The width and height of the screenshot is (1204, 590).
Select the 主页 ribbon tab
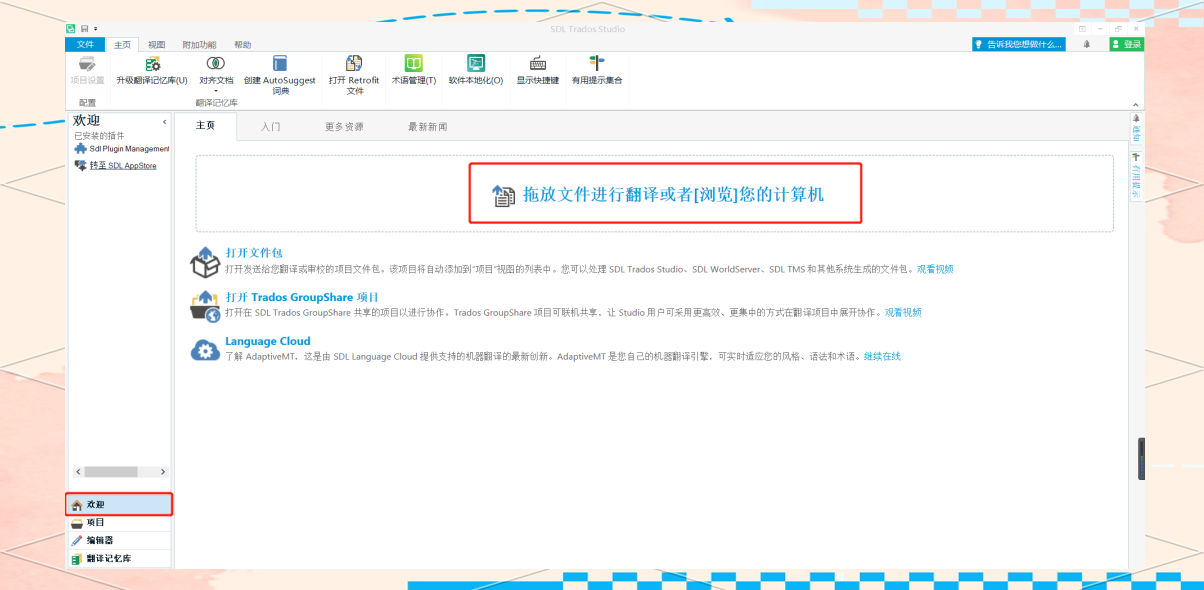pyautogui.click(x=122, y=45)
